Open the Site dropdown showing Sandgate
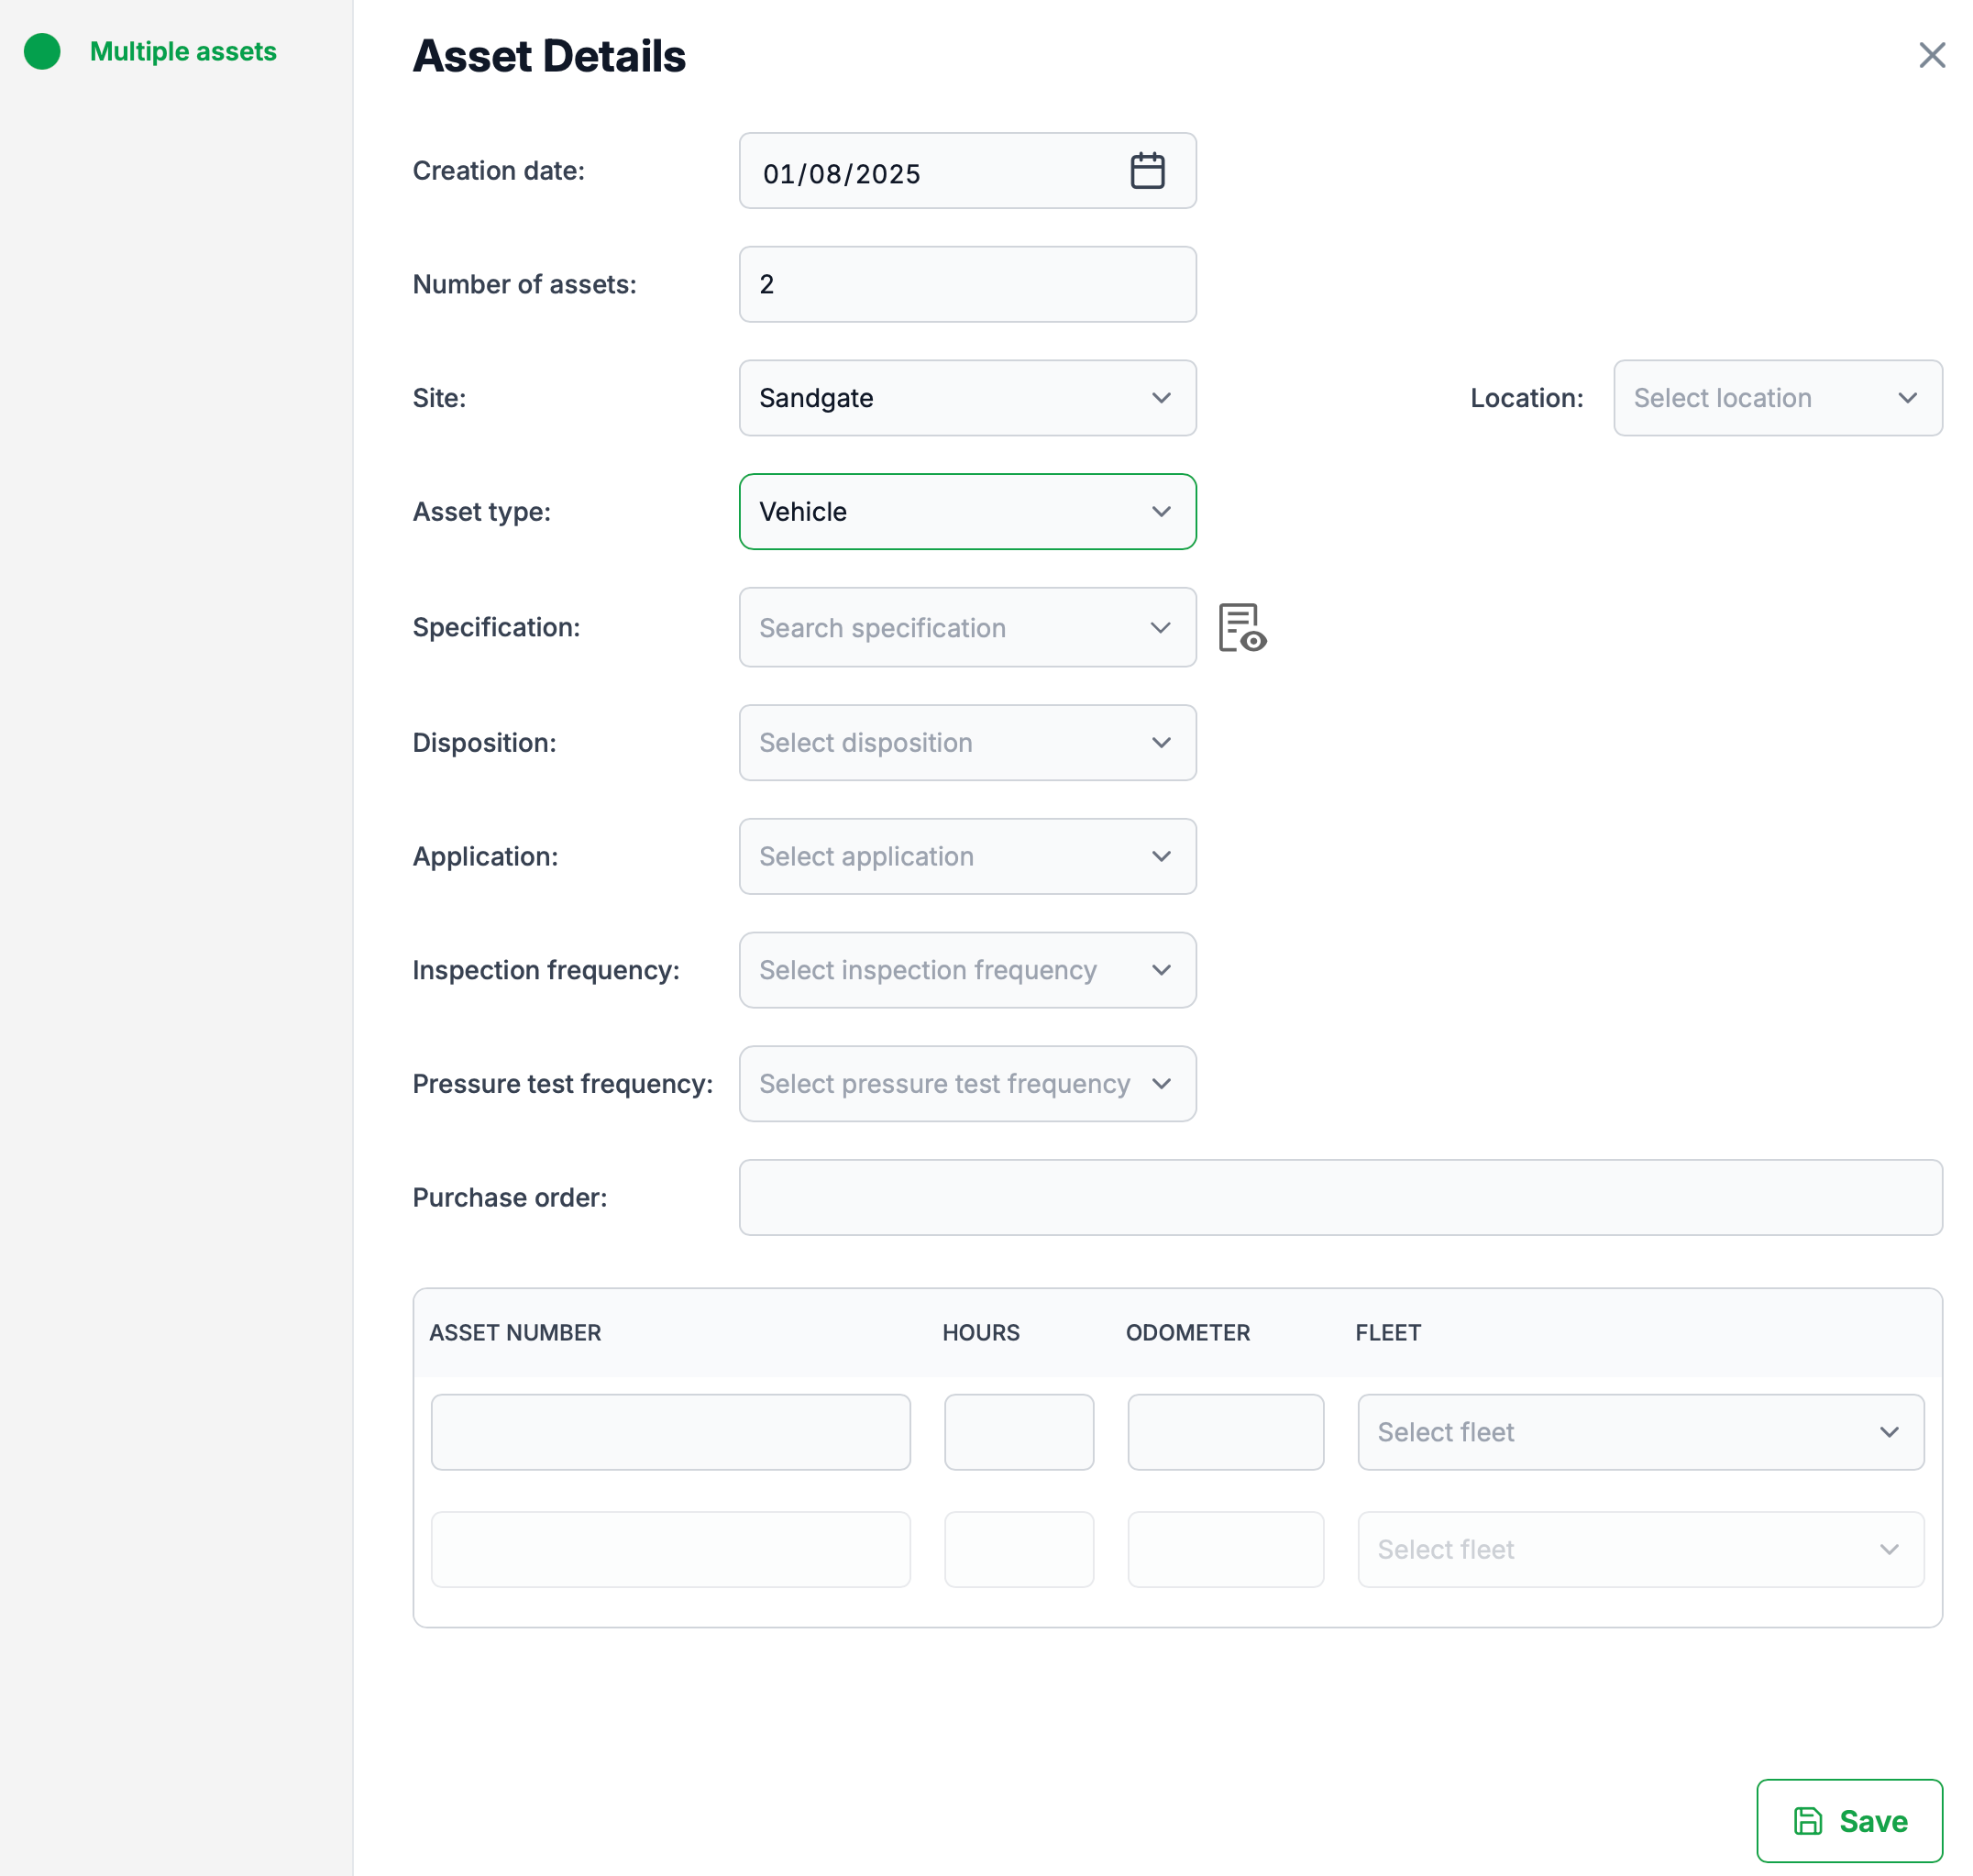The image size is (1973, 1876). 966,398
